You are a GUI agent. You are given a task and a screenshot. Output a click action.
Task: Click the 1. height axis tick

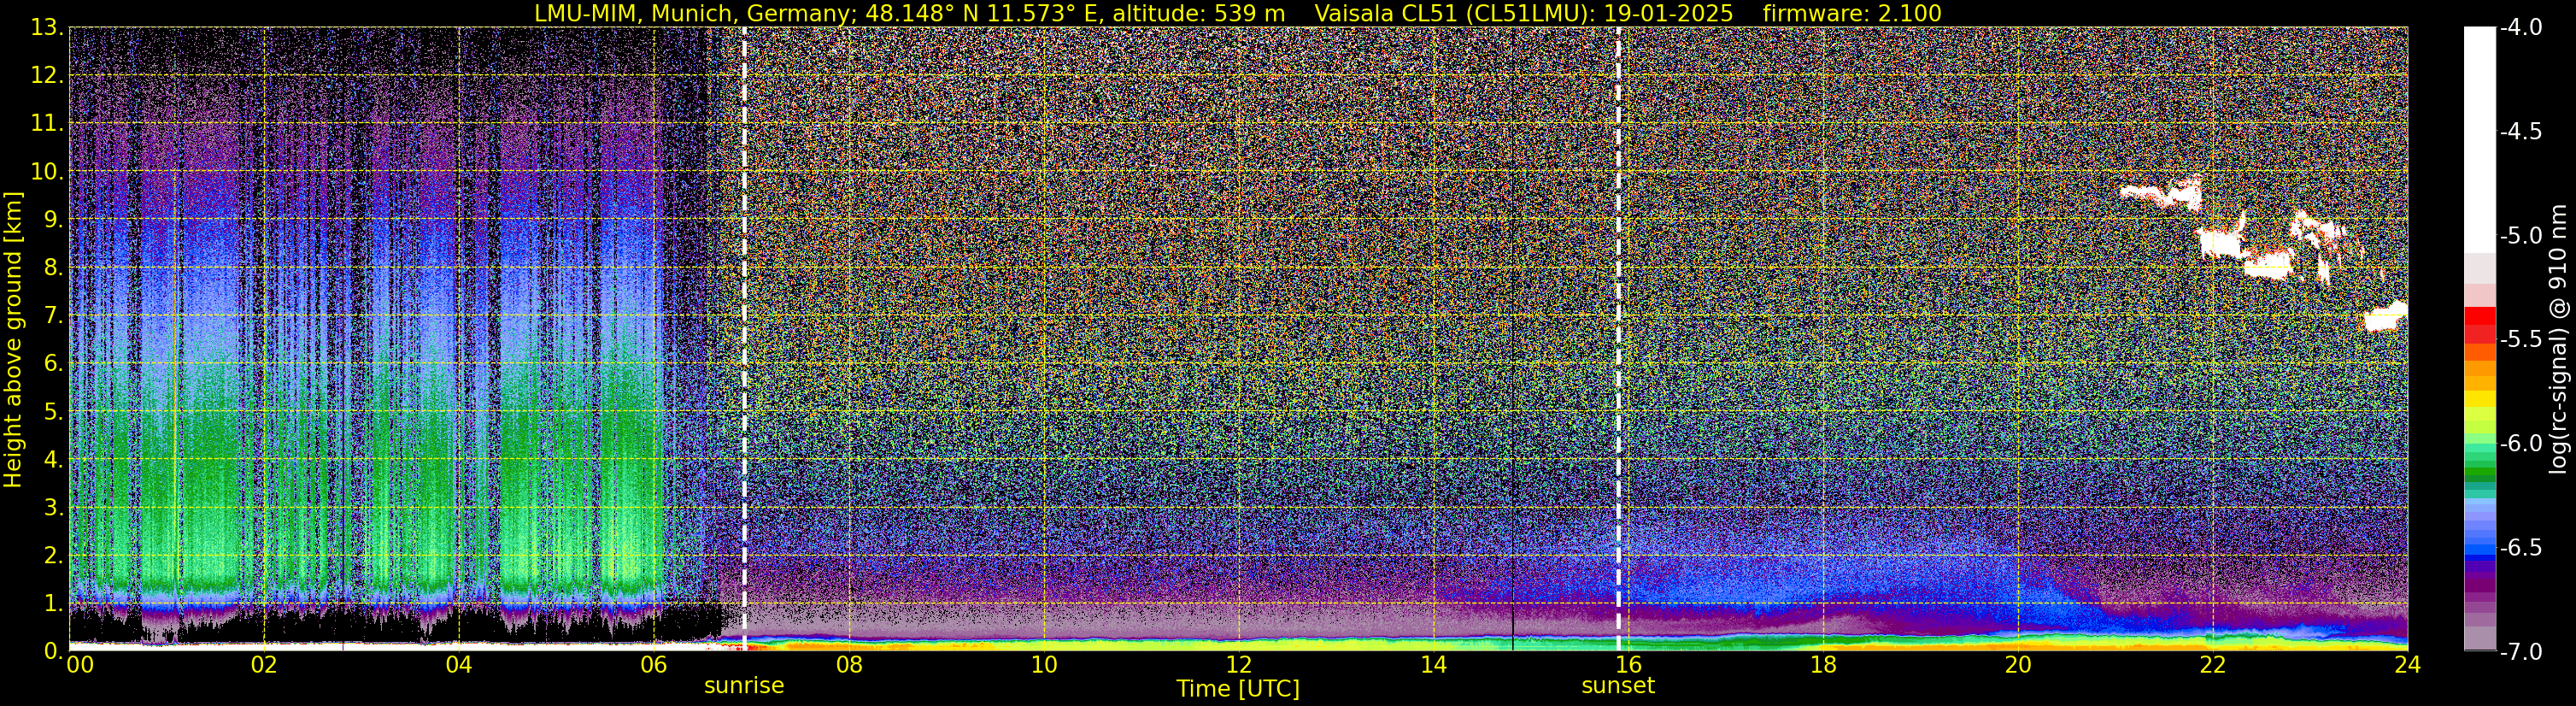click(54, 604)
